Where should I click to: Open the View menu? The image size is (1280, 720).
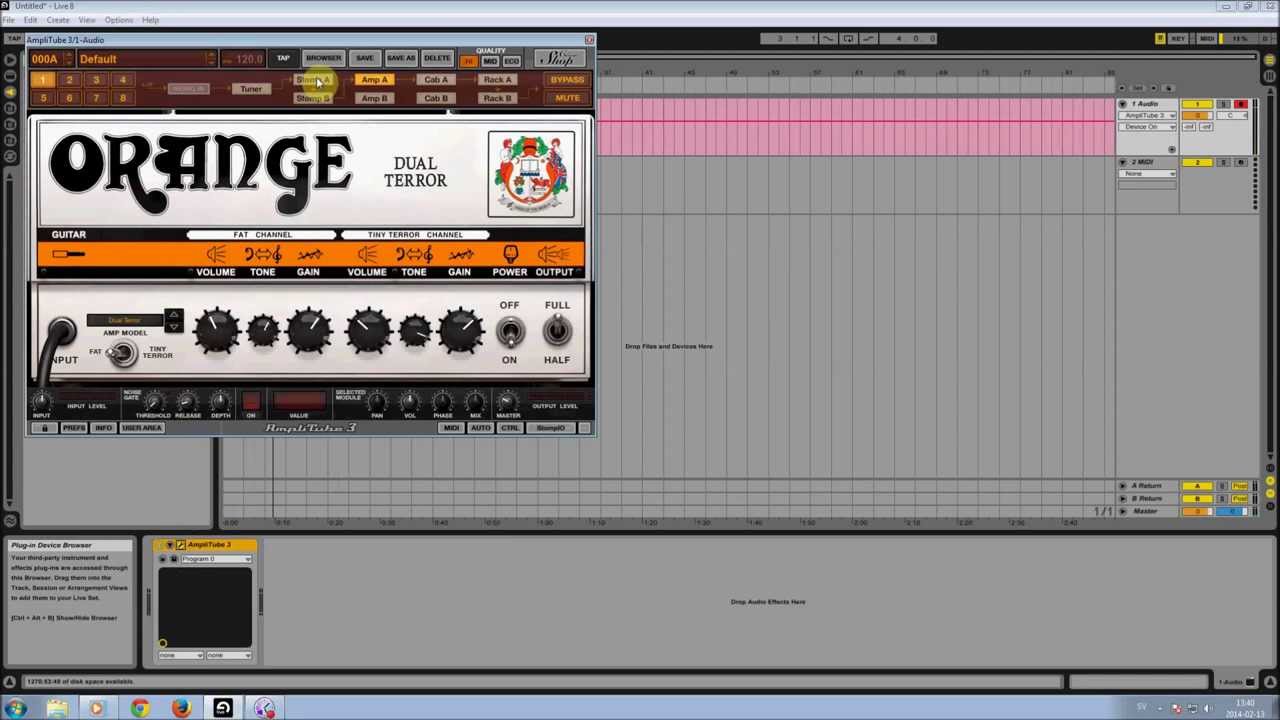click(x=87, y=20)
